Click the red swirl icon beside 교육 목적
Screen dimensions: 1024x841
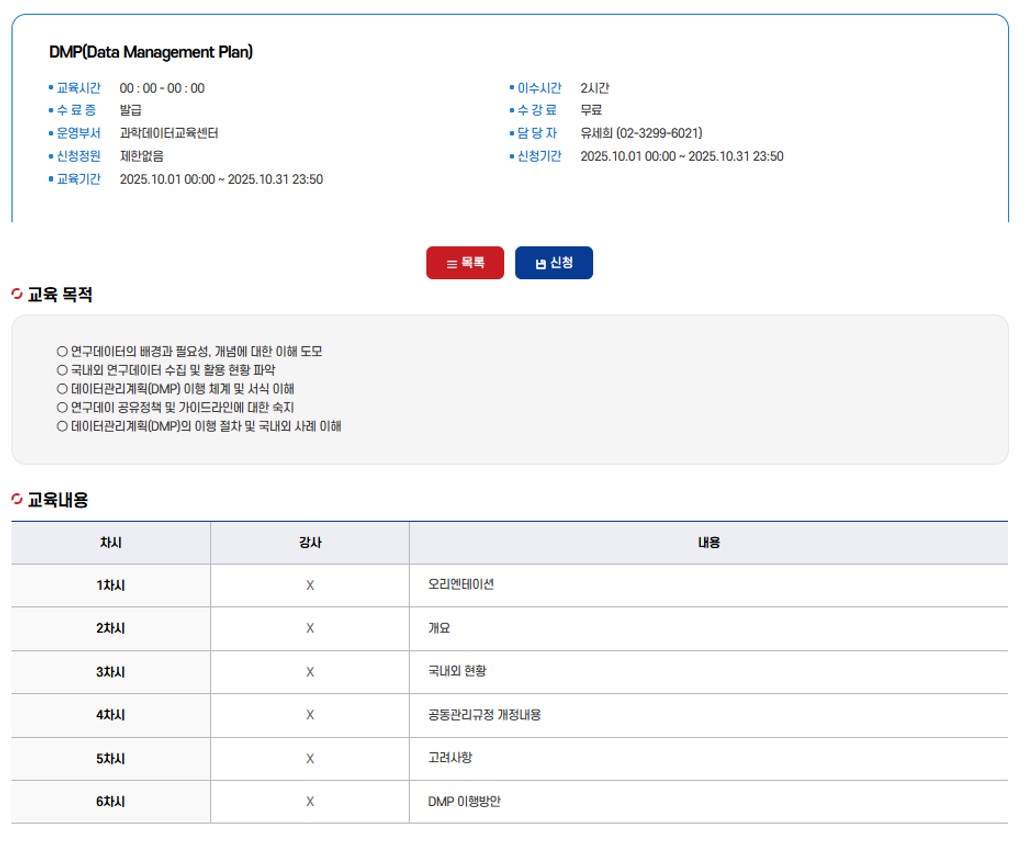click(17, 294)
